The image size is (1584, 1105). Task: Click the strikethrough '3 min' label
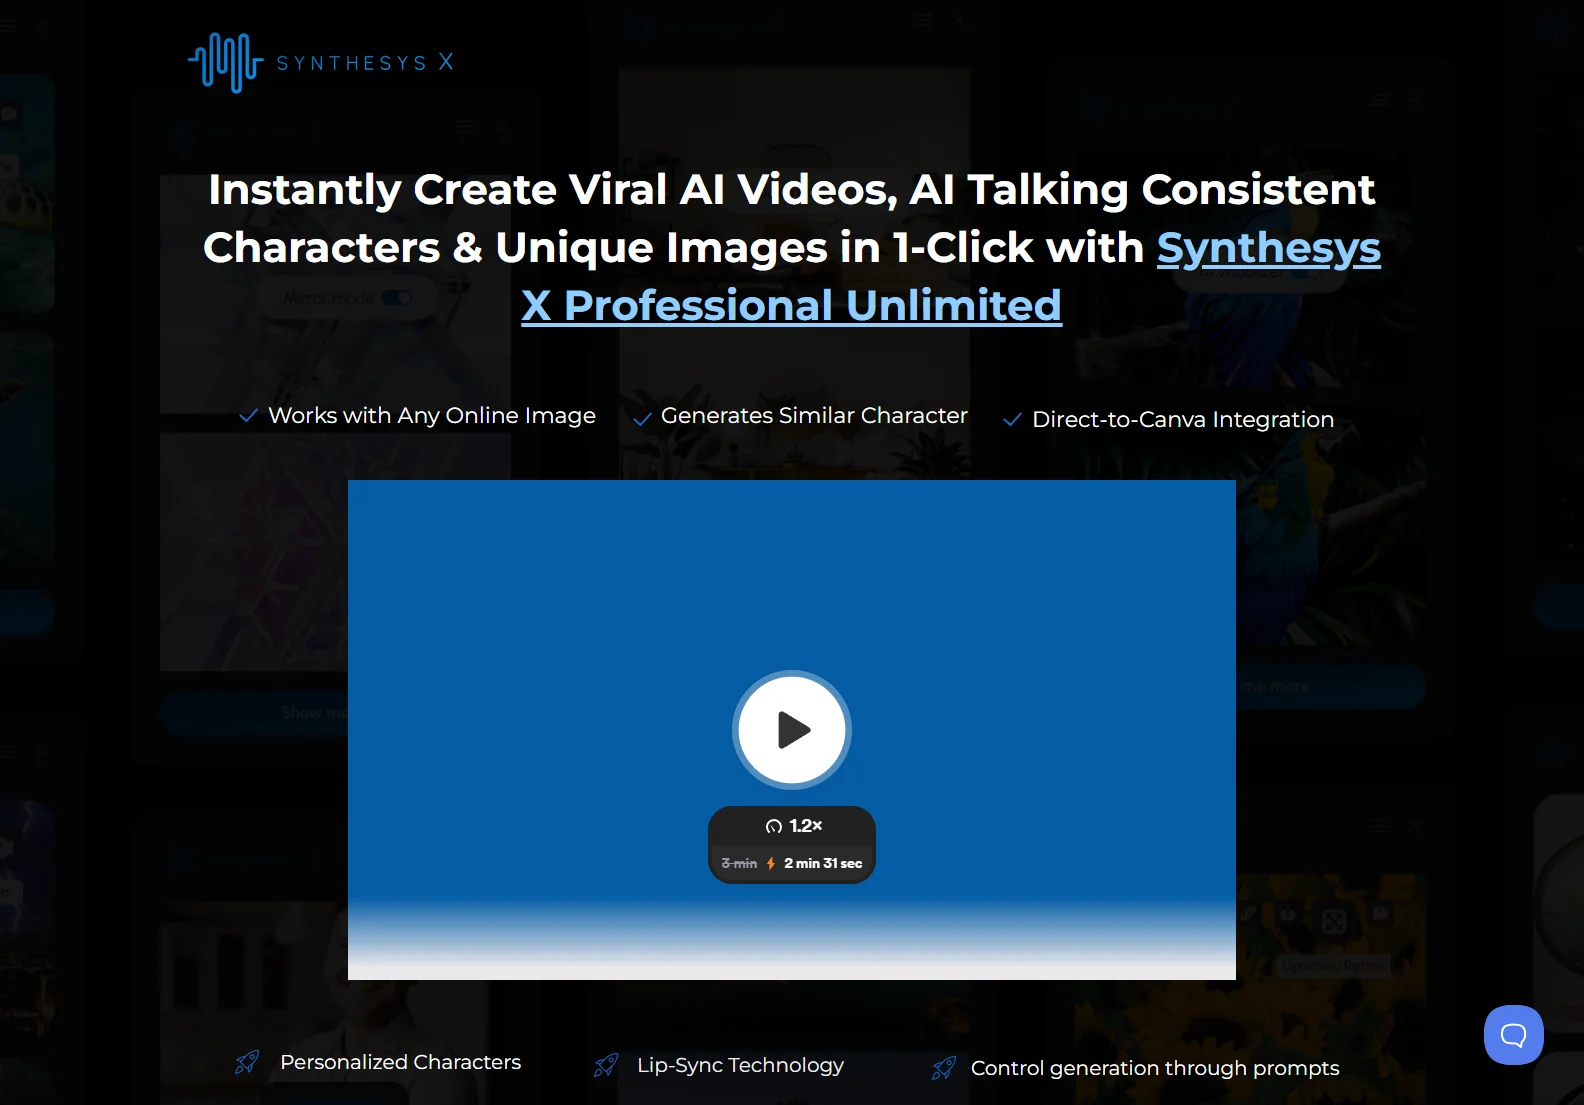point(739,863)
